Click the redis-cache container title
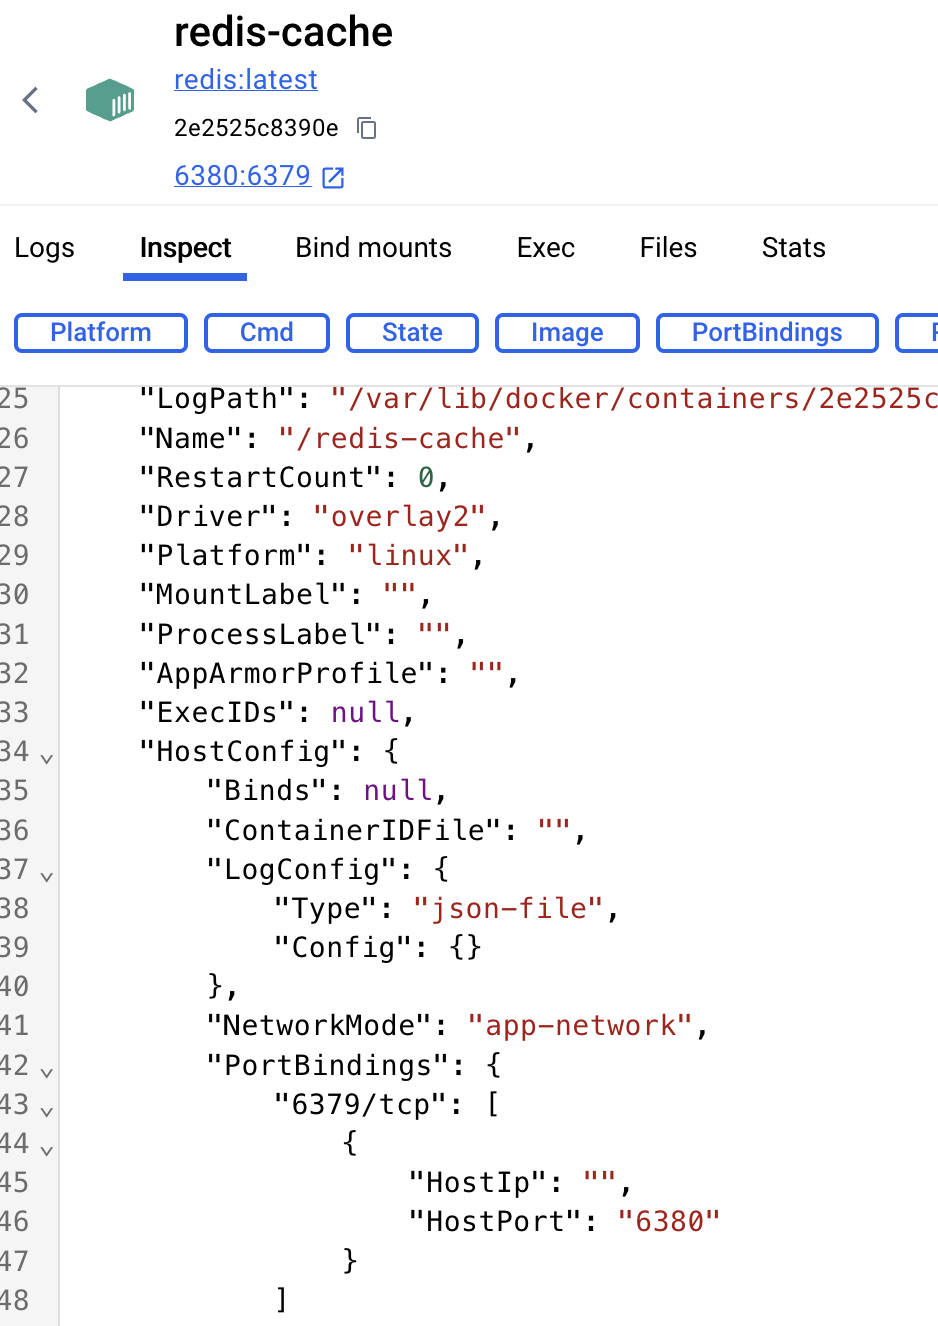938x1326 pixels. [283, 33]
